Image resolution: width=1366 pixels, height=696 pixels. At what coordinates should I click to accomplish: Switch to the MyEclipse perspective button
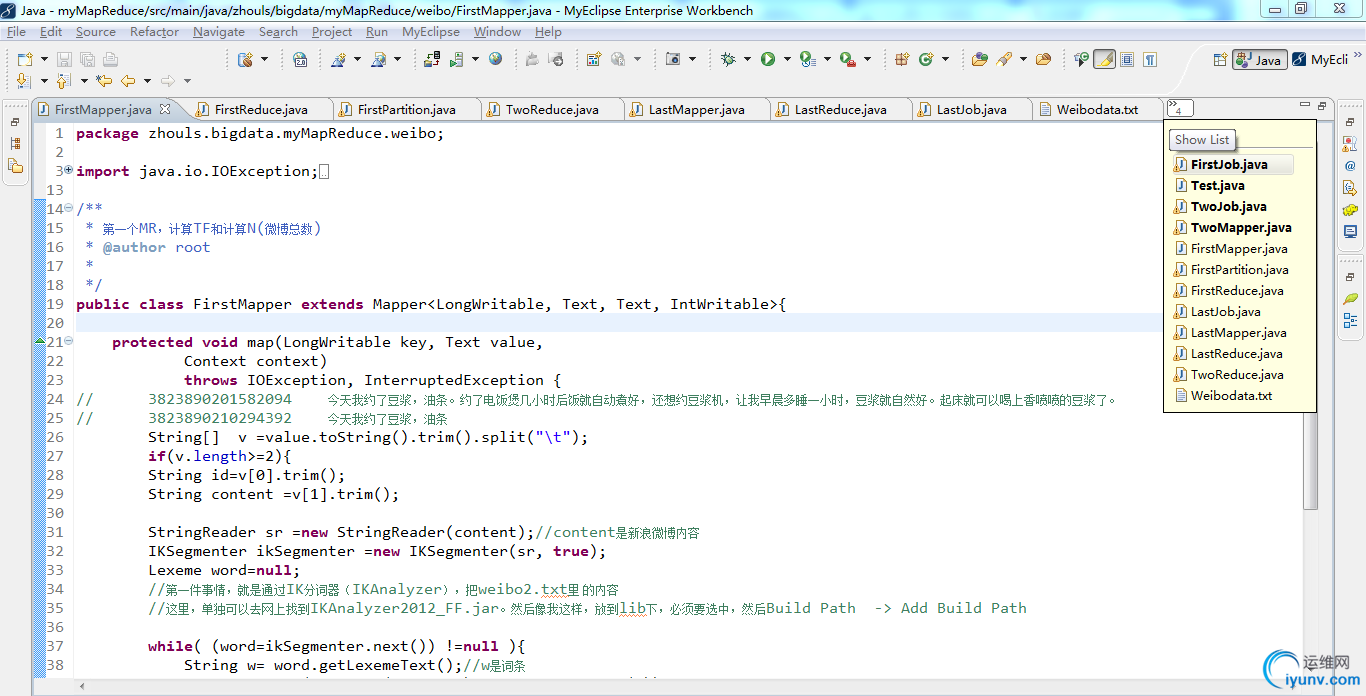[1321, 60]
